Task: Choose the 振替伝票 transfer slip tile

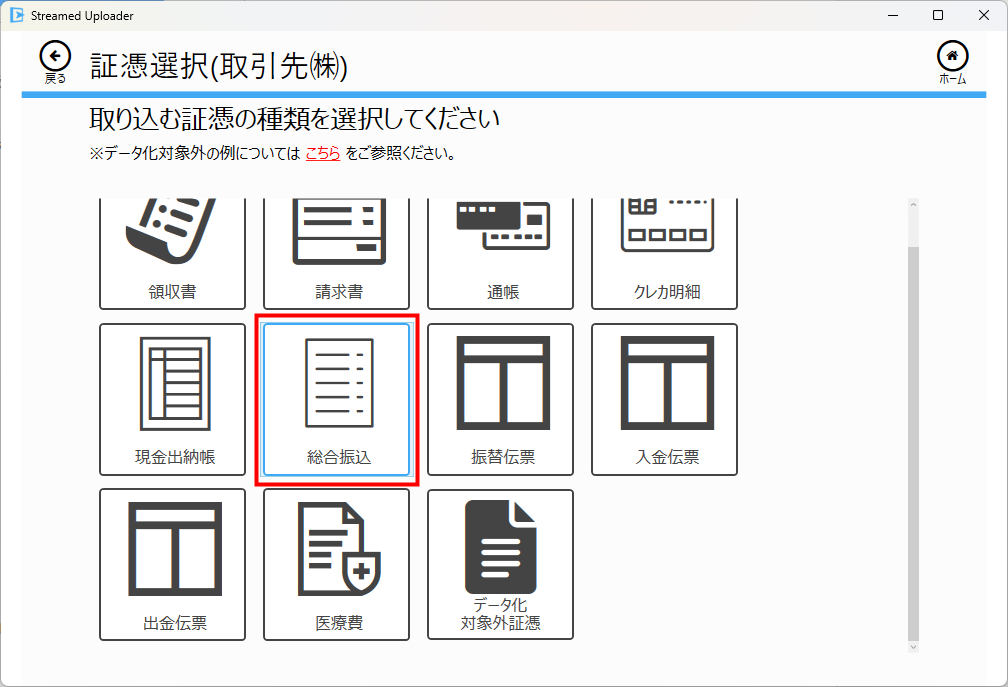Action: [x=500, y=399]
